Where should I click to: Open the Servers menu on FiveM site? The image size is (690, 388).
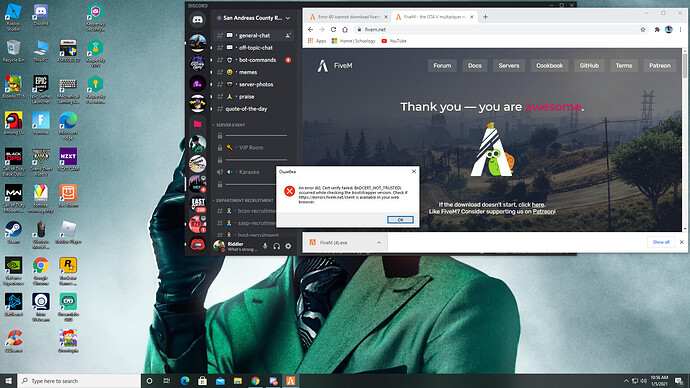[509, 66]
